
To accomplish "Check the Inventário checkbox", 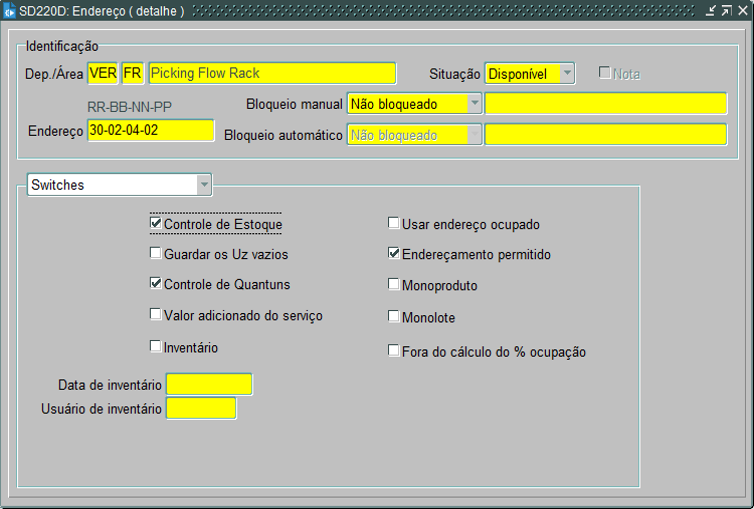I will (155, 346).
